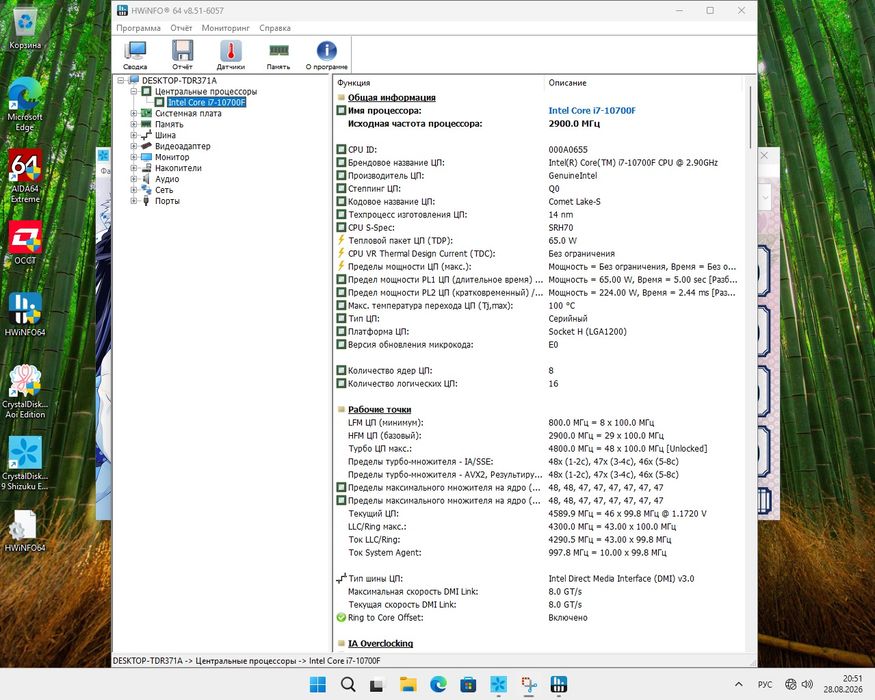The image size is (875, 700).
Task: Open File Explorer from taskbar
Action: [408, 684]
